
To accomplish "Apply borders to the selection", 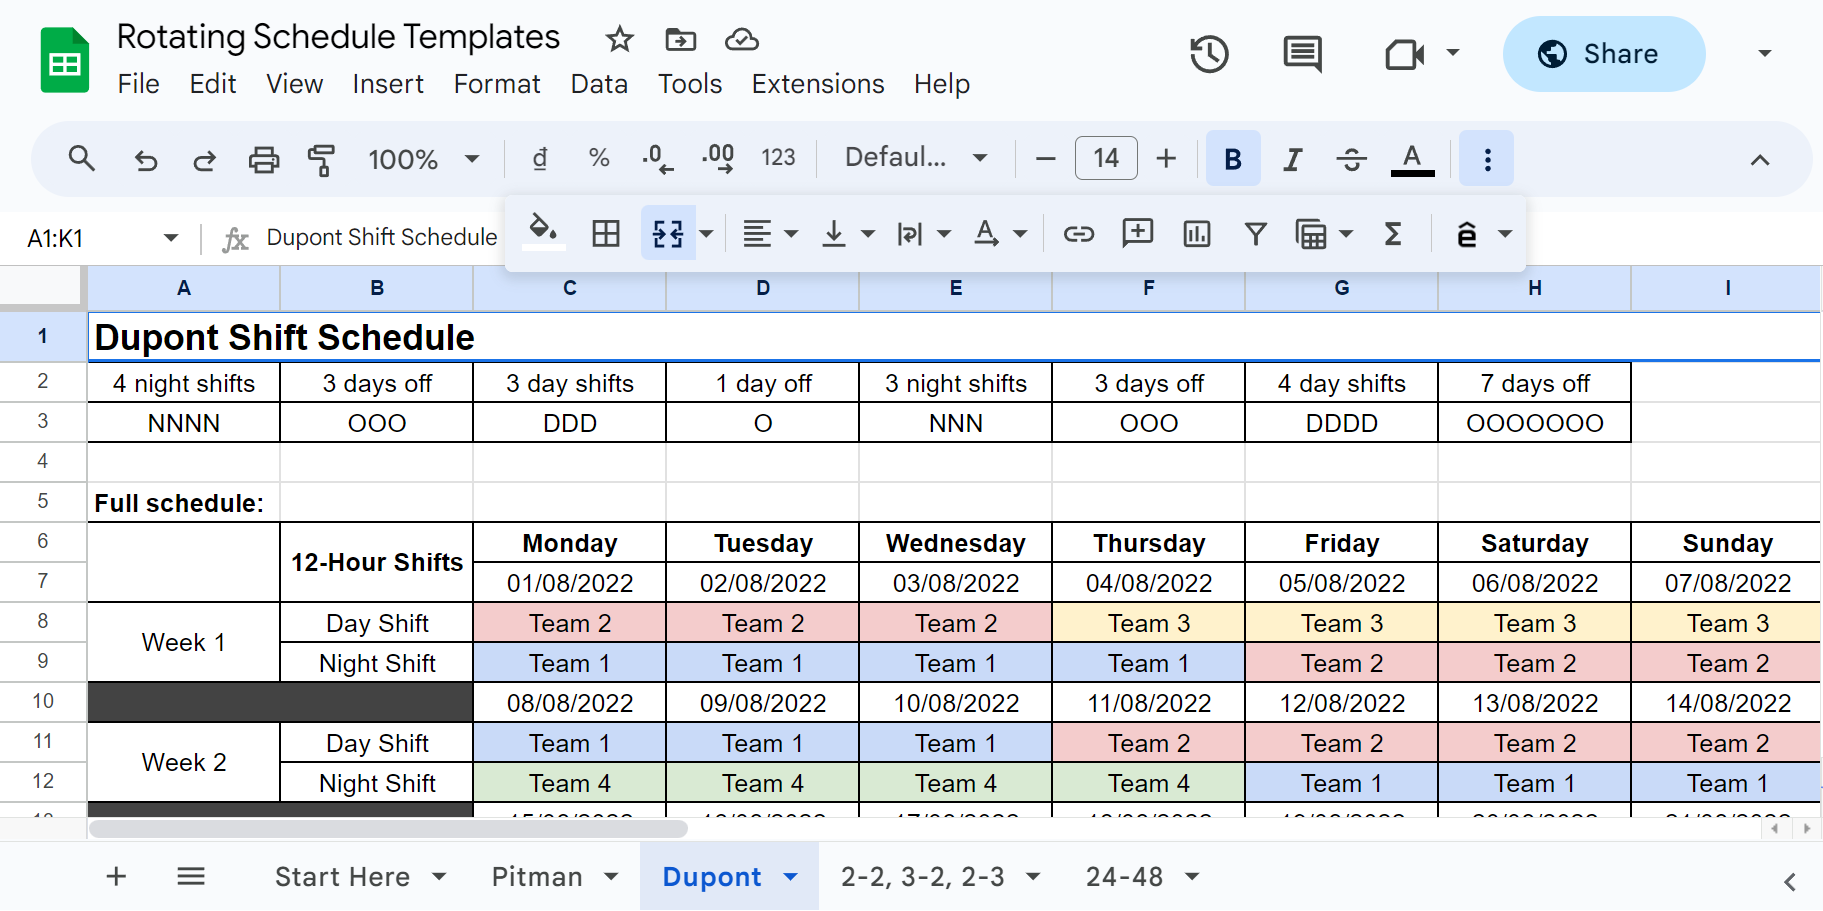I will (605, 233).
